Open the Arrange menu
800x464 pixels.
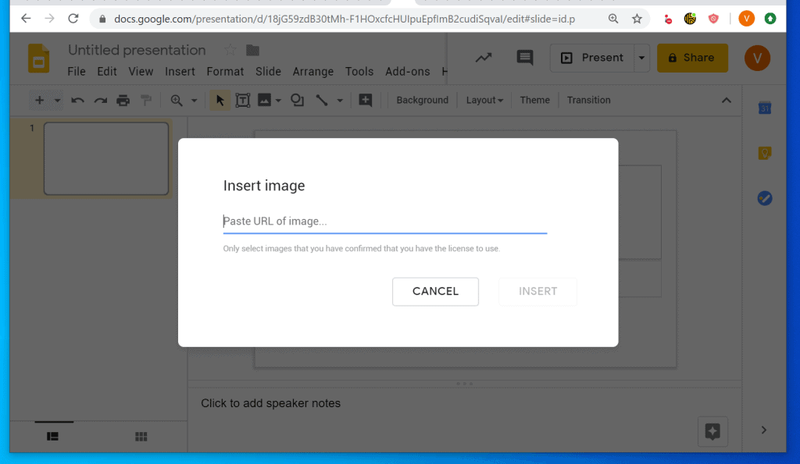click(x=313, y=71)
